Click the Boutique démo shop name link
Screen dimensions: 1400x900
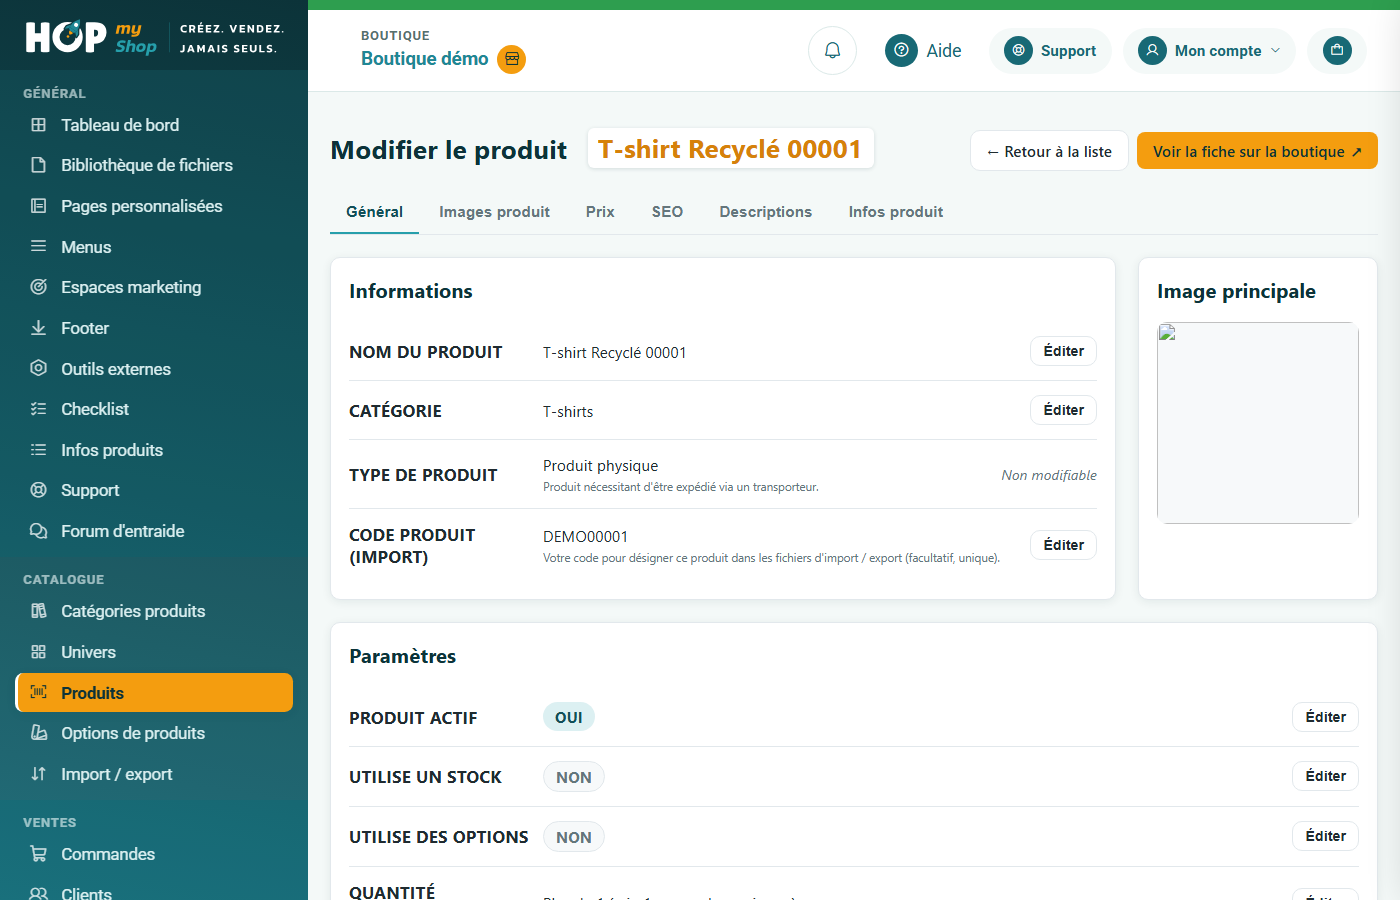(424, 59)
